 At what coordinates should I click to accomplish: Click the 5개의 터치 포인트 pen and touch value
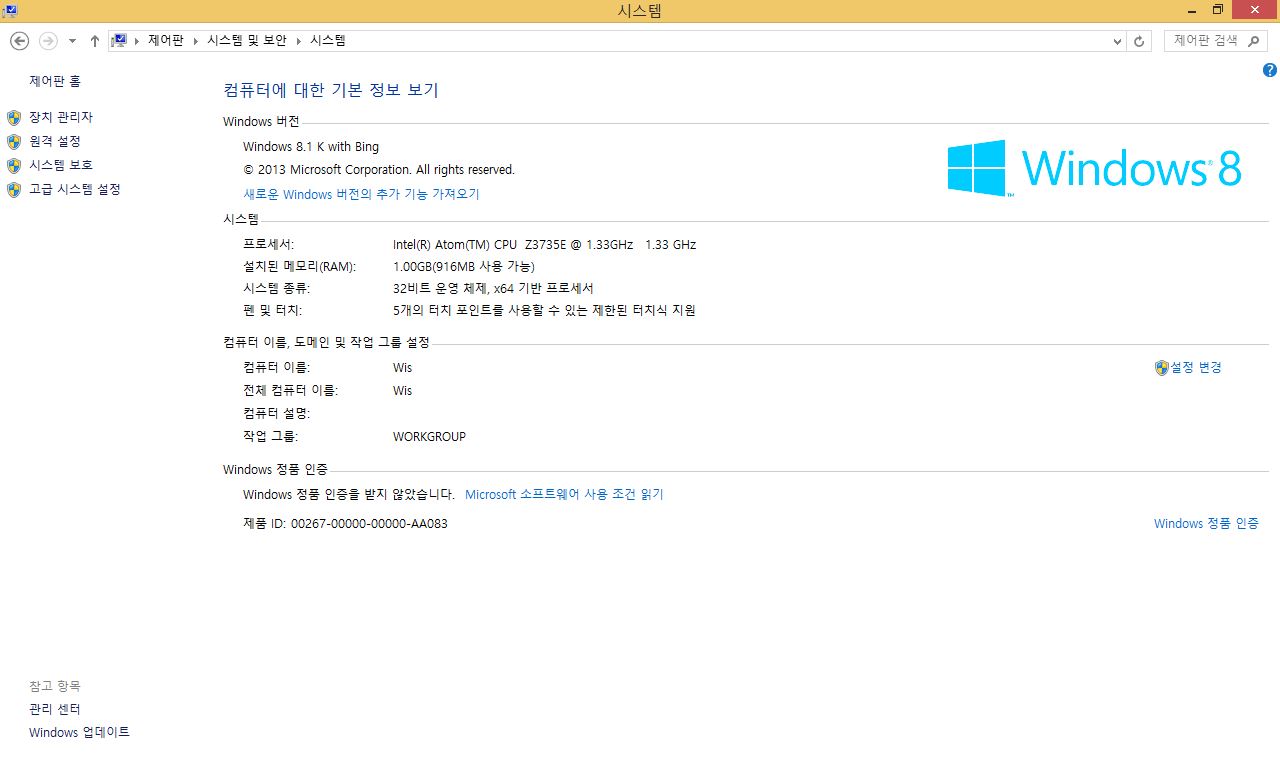544,310
